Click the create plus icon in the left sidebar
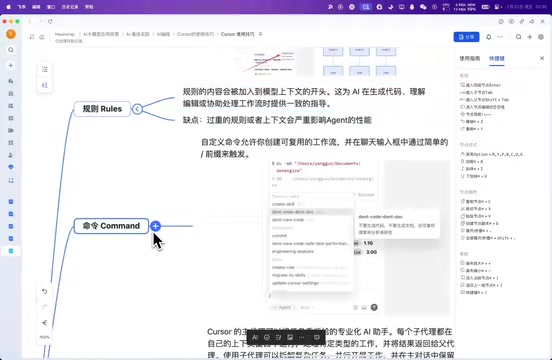This screenshot has height=360, width=552. coord(11,65)
